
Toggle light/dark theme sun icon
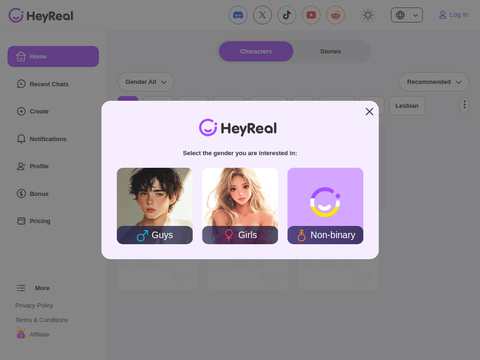[368, 15]
